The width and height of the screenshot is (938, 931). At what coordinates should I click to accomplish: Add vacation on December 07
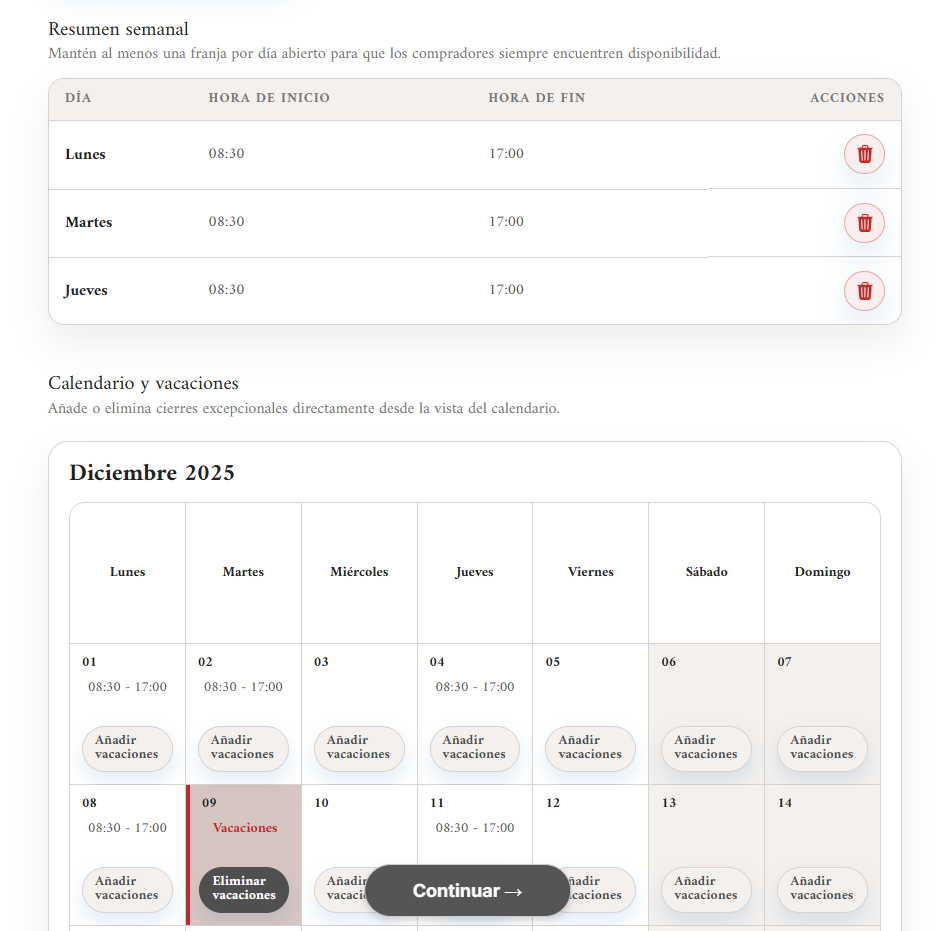pyautogui.click(x=822, y=748)
